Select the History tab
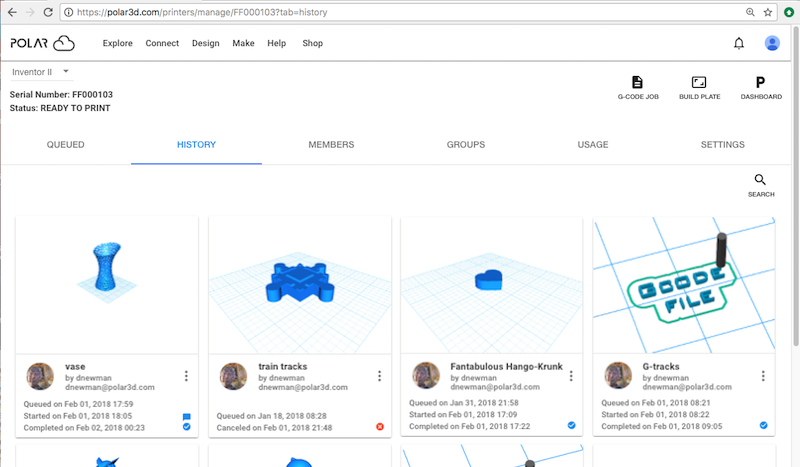The width and height of the screenshot is (800, 467). point(196,144)
